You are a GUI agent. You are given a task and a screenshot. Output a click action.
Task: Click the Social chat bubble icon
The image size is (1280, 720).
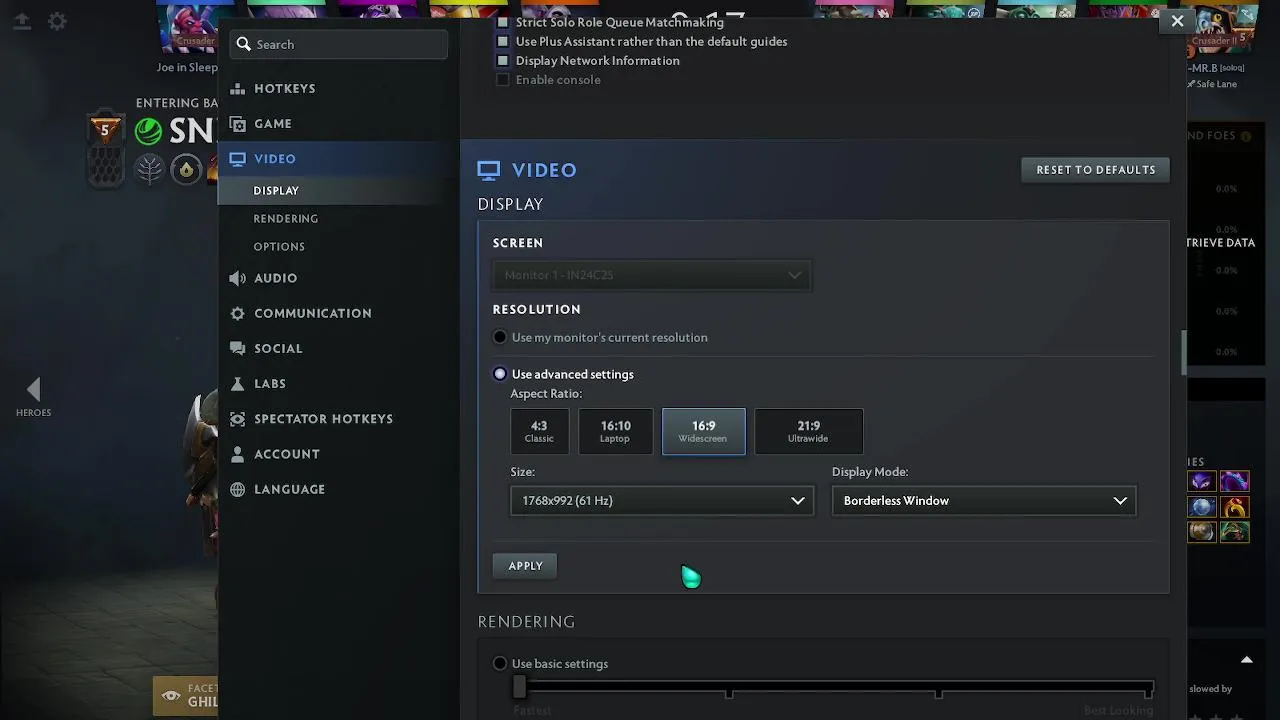tap(237, 348)
